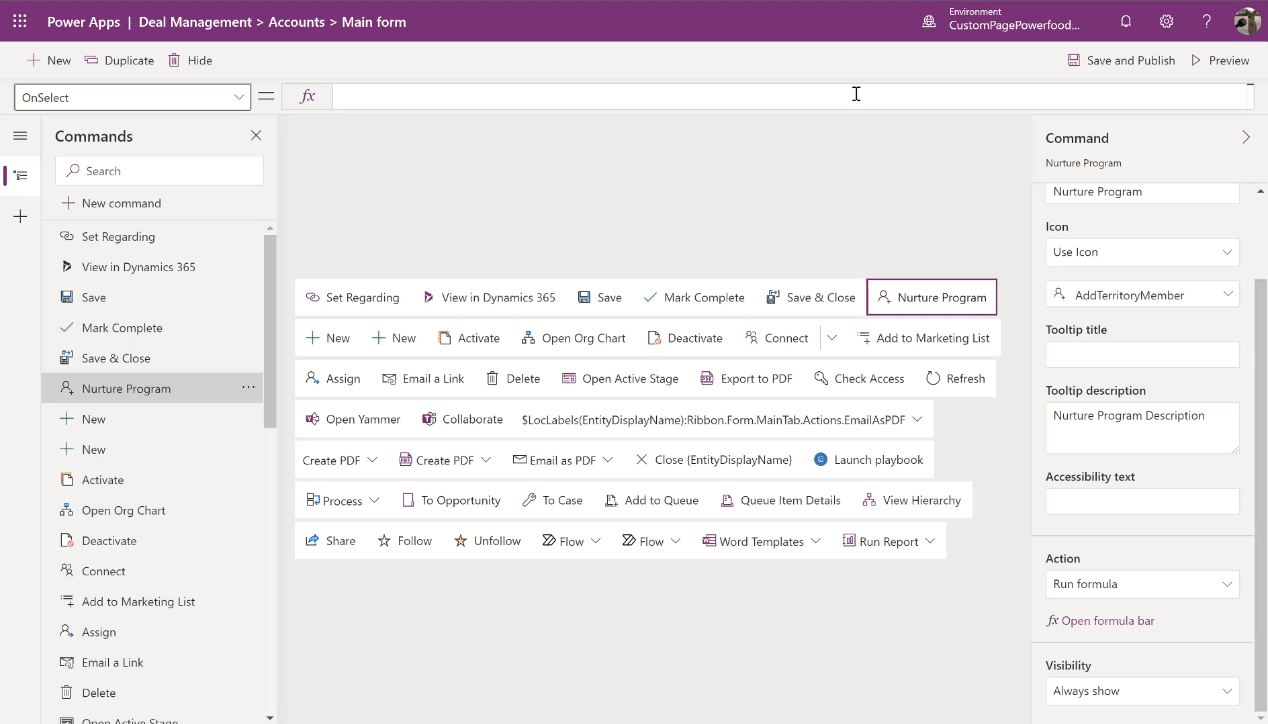
Task: Open the Run formula action dropdown
Action: [x=1142, y=584]
